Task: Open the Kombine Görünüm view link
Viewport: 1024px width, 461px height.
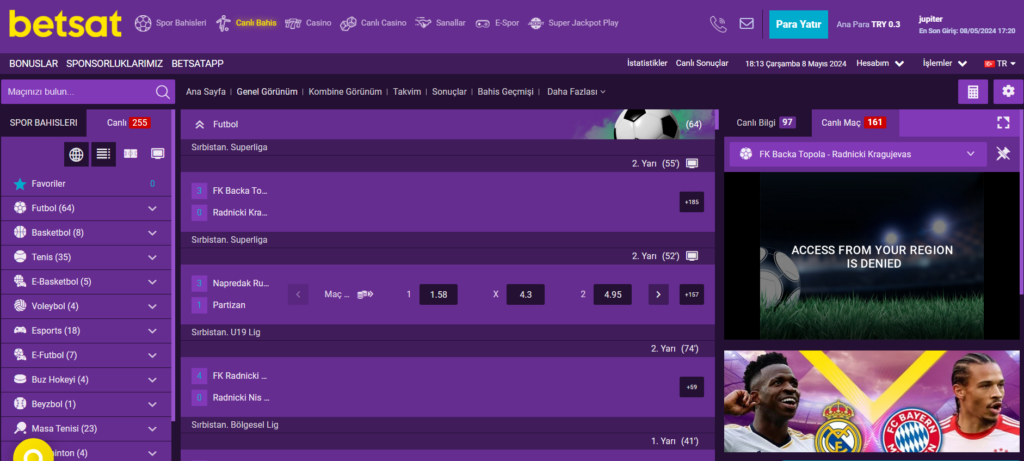Action: [345, 92]
